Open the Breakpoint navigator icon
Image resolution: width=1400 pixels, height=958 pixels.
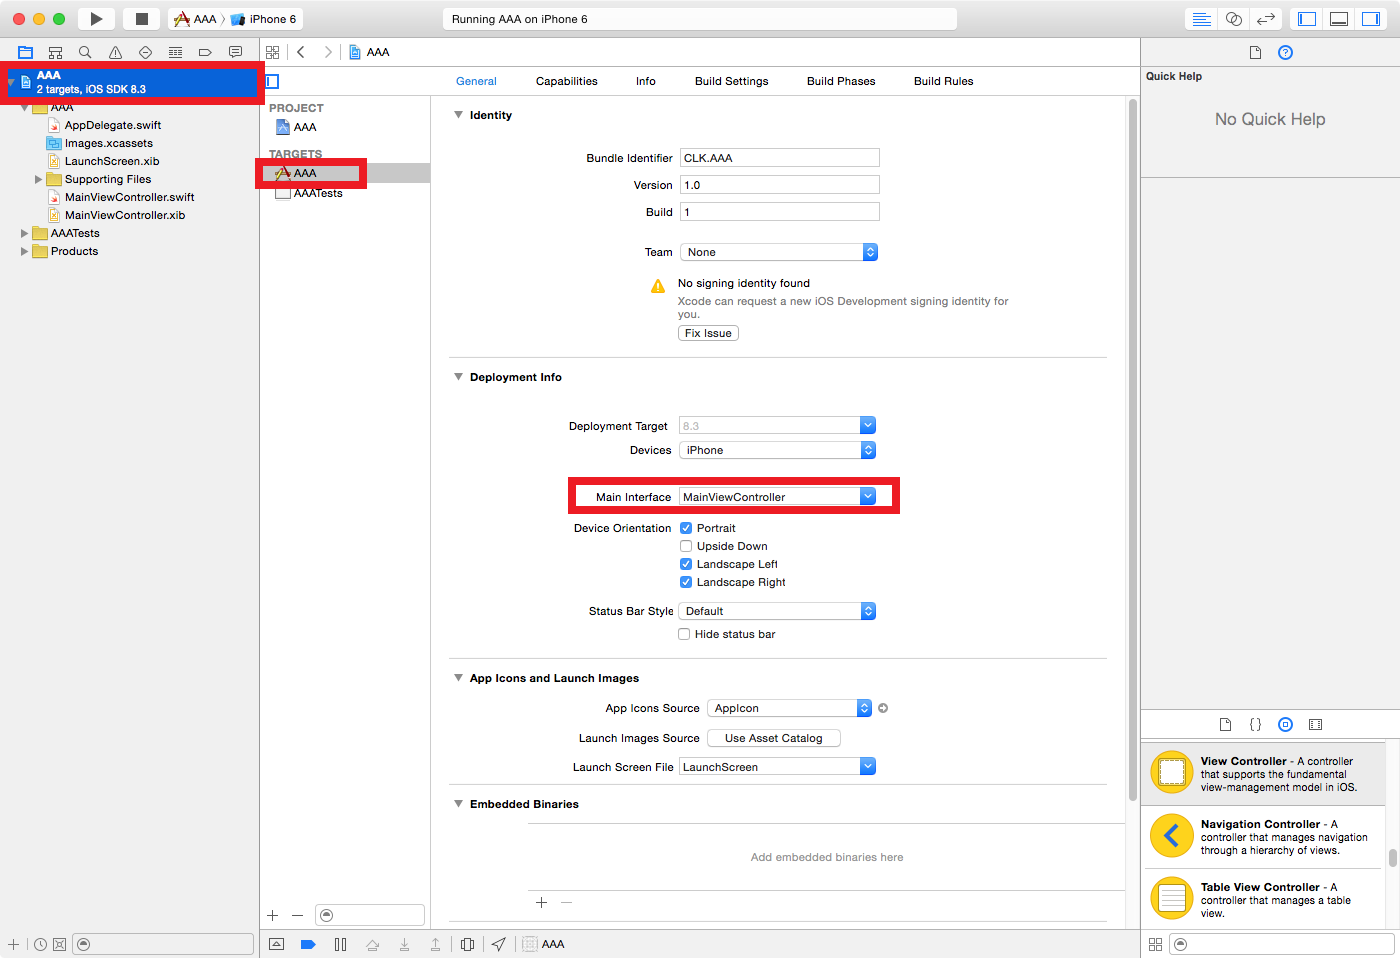click(x=205, y=52)
